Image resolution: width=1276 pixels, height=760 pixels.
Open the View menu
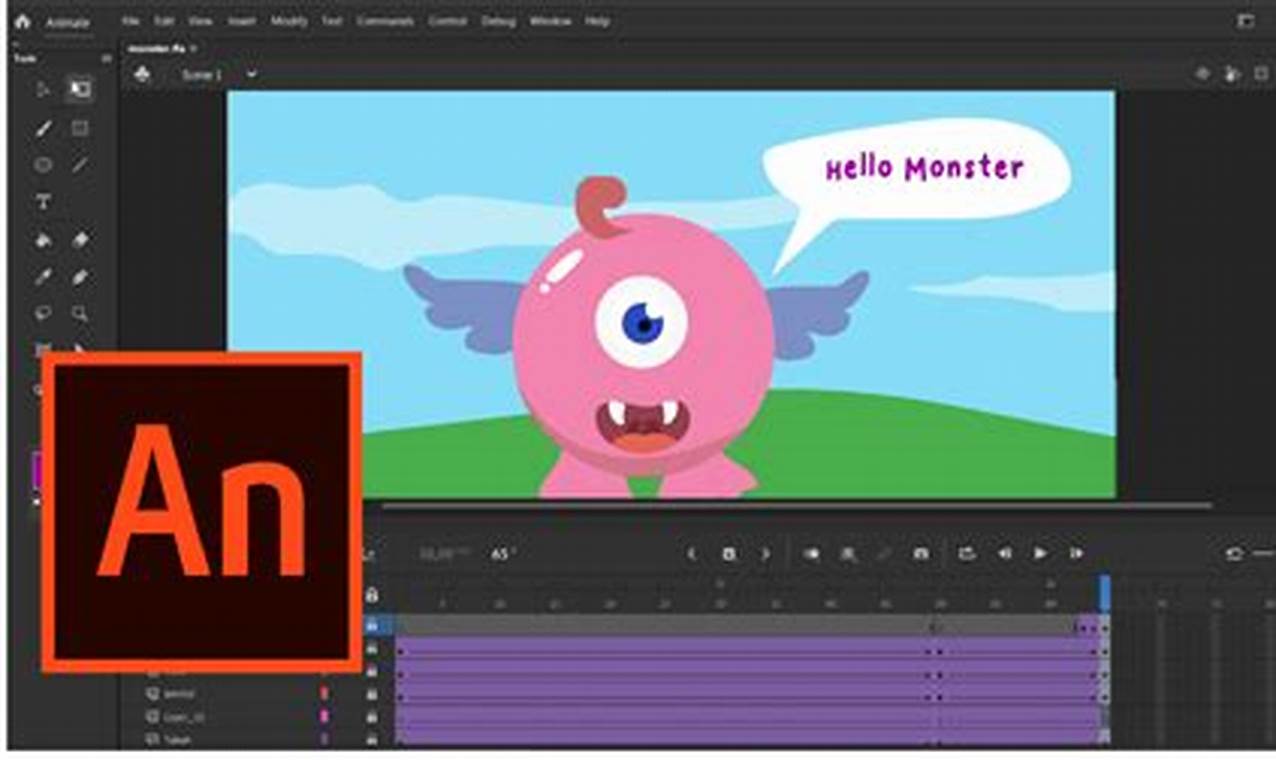(x=200, y=21)
